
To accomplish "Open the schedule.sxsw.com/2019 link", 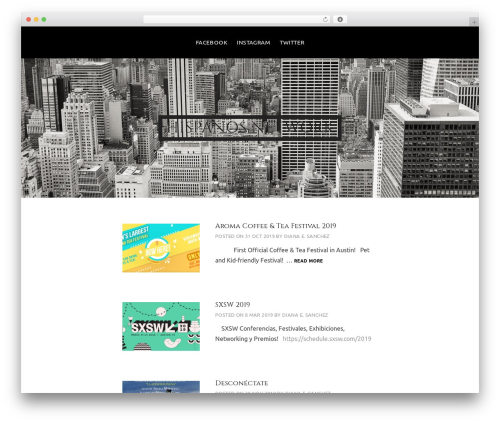I will click(327, 339).
